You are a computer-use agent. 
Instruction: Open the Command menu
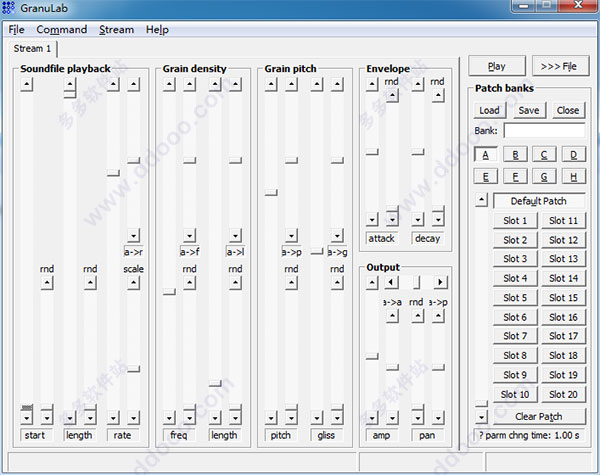coord(62,29)
